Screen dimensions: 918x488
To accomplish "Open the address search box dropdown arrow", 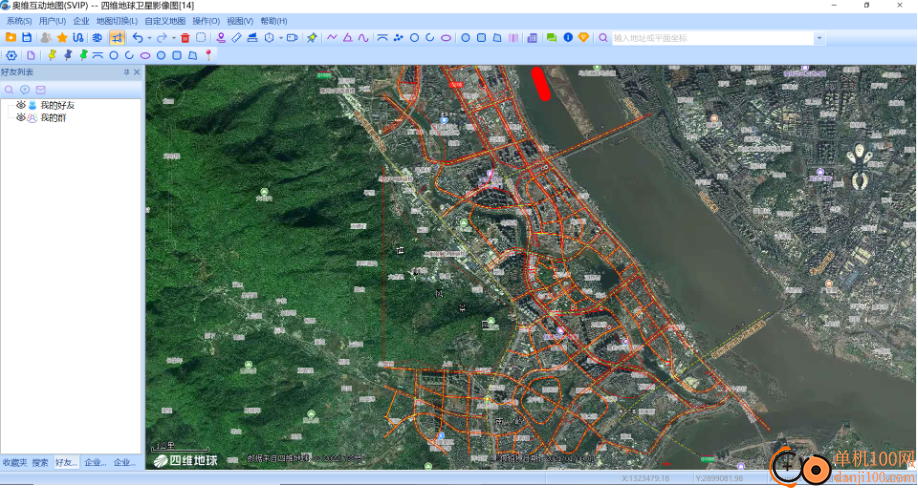I will [820, 38].
